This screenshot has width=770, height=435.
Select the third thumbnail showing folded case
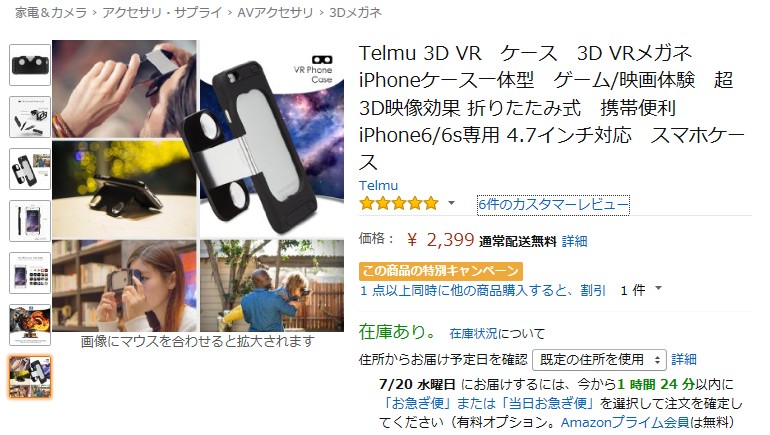pos(30,169)
